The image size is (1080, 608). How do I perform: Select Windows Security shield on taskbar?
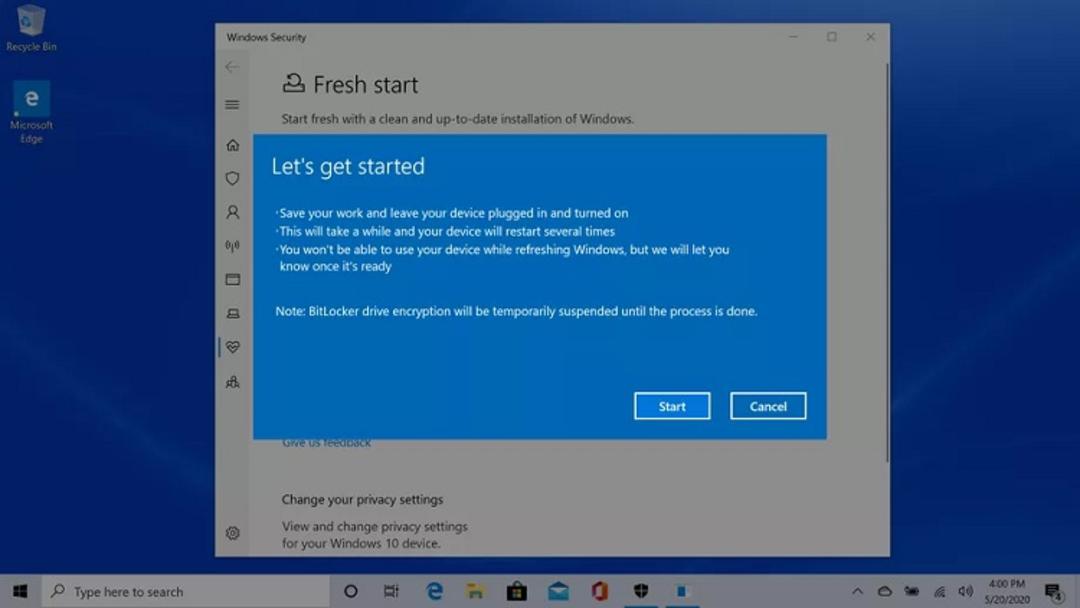(x=641, y=591)
